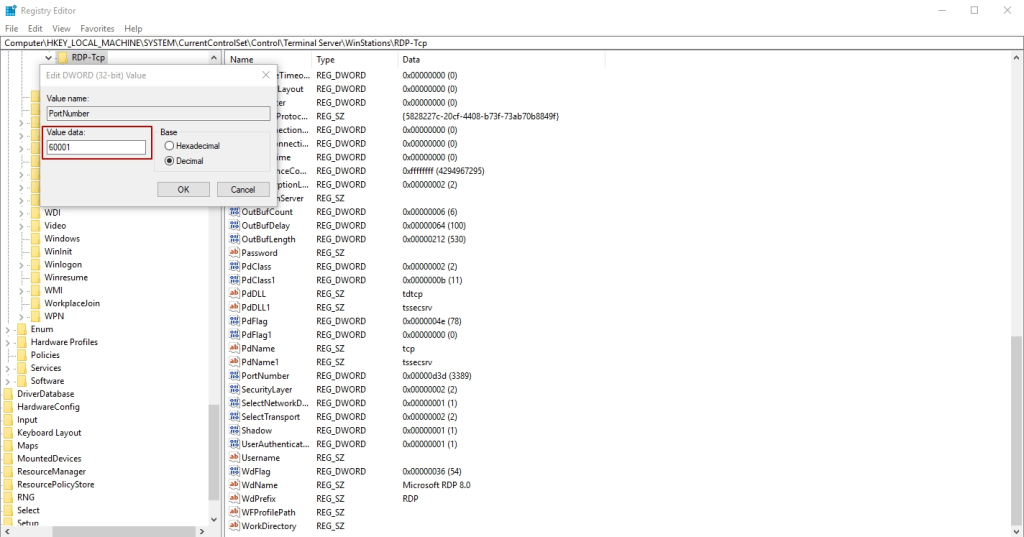Click the SecurityLayer DWORD value icon
The height and width of the screenshot is (537, 1024).
pos(234,389)
